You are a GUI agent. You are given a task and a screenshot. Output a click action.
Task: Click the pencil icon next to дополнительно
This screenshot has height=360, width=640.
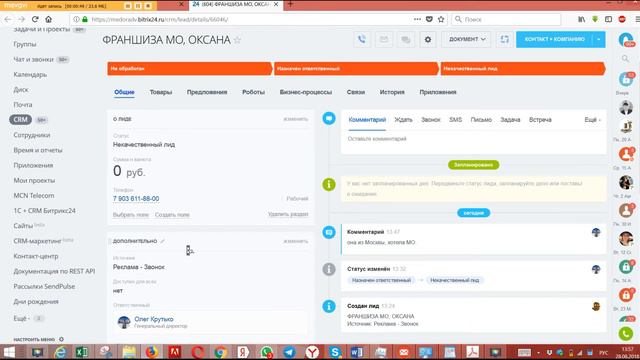162,241
